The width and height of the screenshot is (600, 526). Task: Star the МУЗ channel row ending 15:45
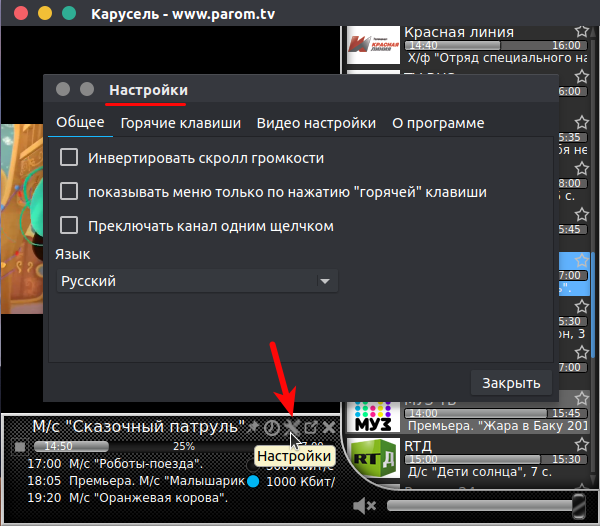click(582, 399)
